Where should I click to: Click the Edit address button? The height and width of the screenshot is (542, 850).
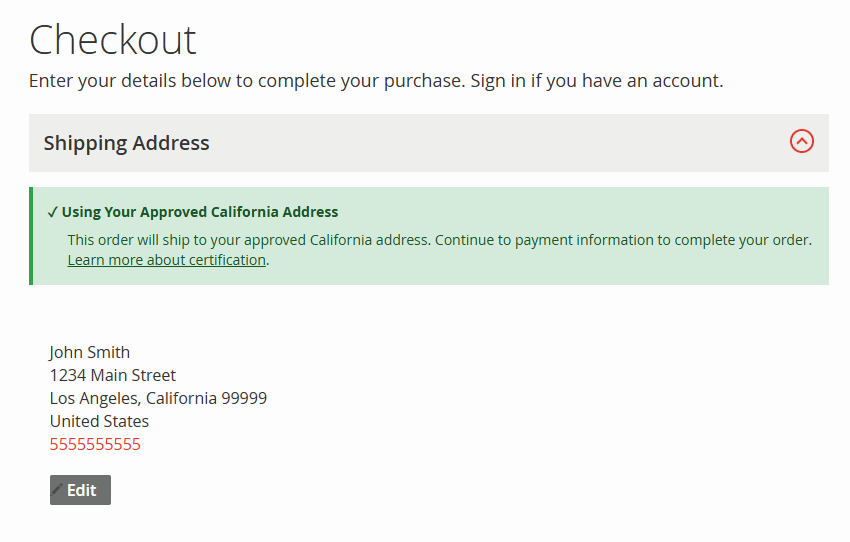[80, 490]
